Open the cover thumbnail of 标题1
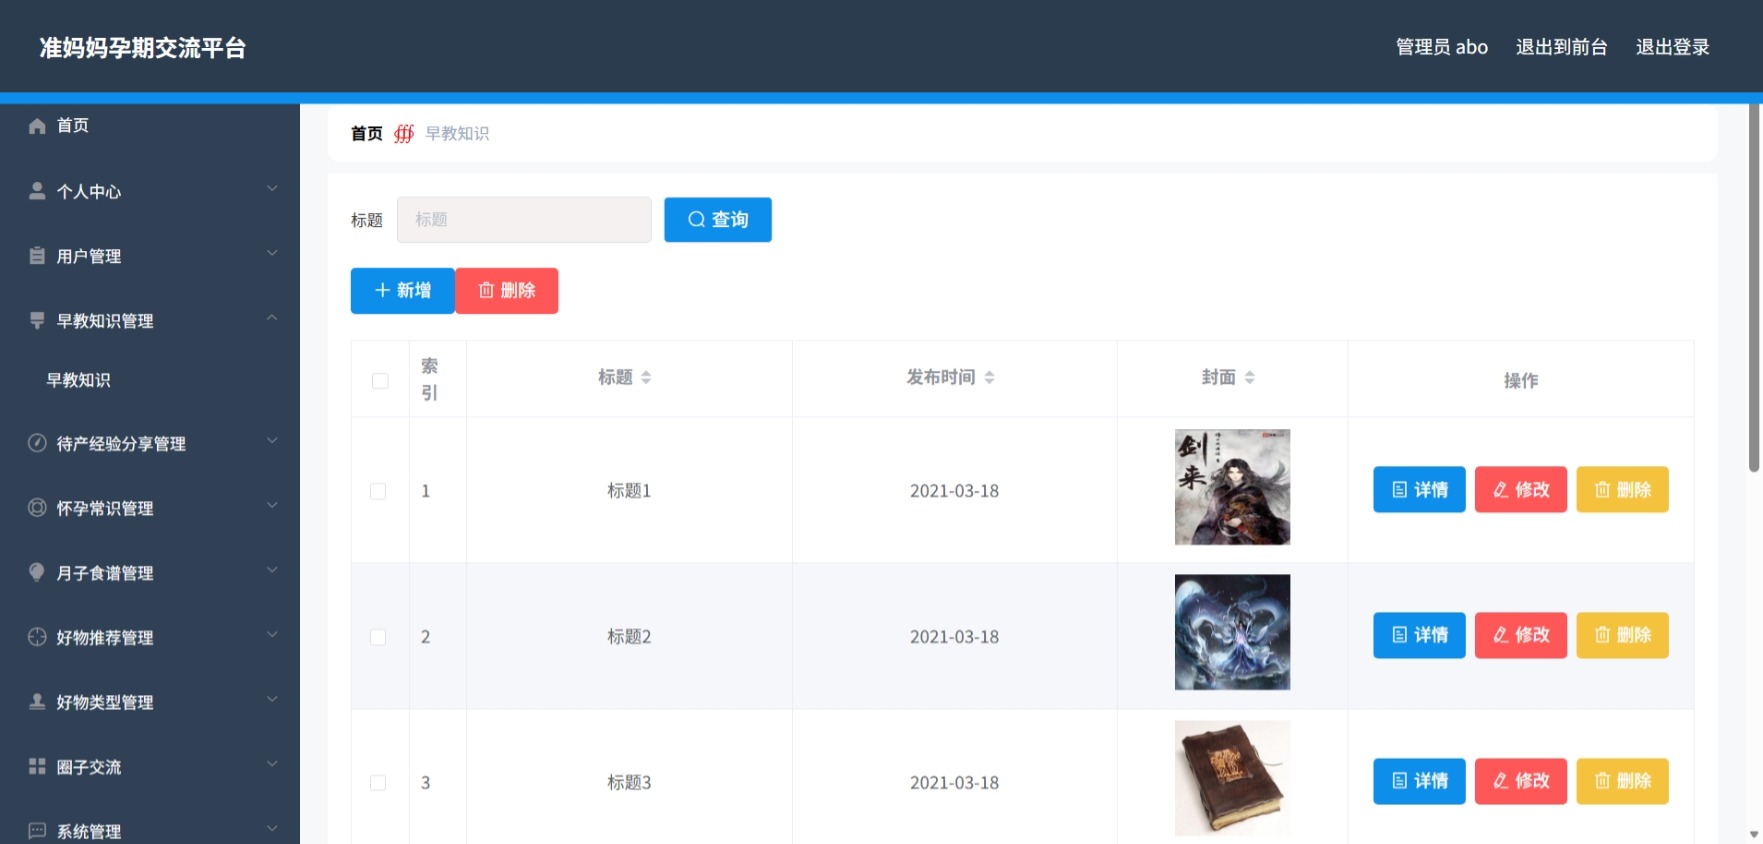Screen dimensions: 1763x844 coord(1232,487)
